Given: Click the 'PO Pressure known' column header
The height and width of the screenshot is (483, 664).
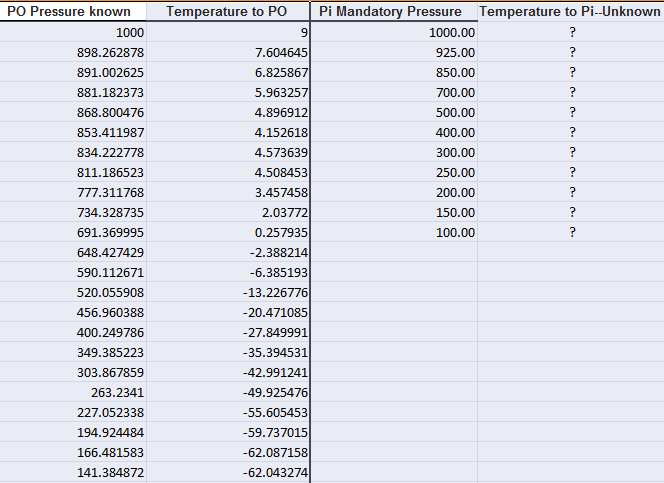Looking at the screenshot, I should coord(72,12).
